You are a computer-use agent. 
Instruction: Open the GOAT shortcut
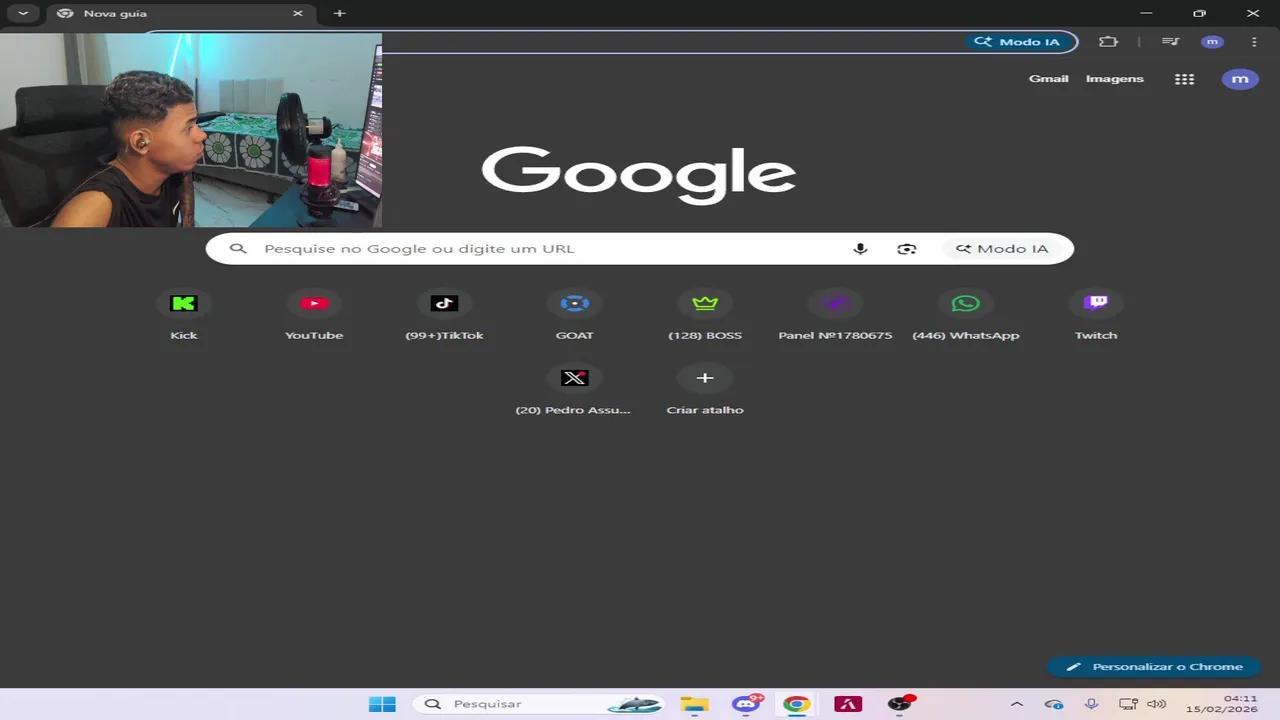(574, 302)
